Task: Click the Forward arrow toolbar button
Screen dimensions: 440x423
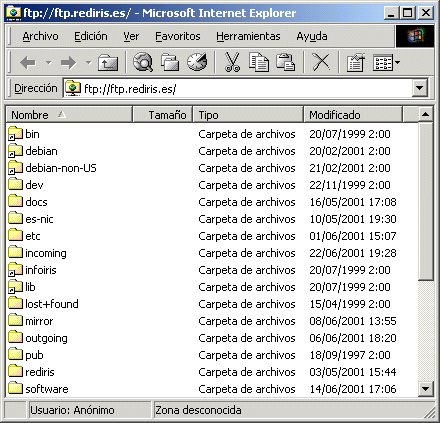Action: [68, 62]
